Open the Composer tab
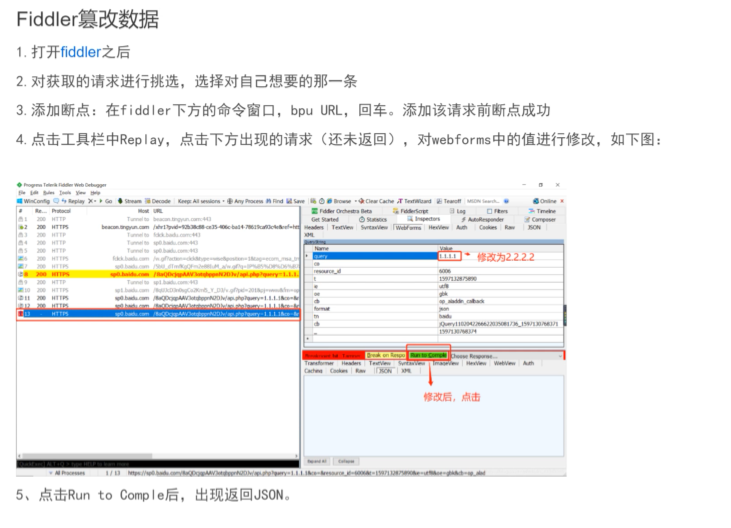 click(x=540, y=219)
